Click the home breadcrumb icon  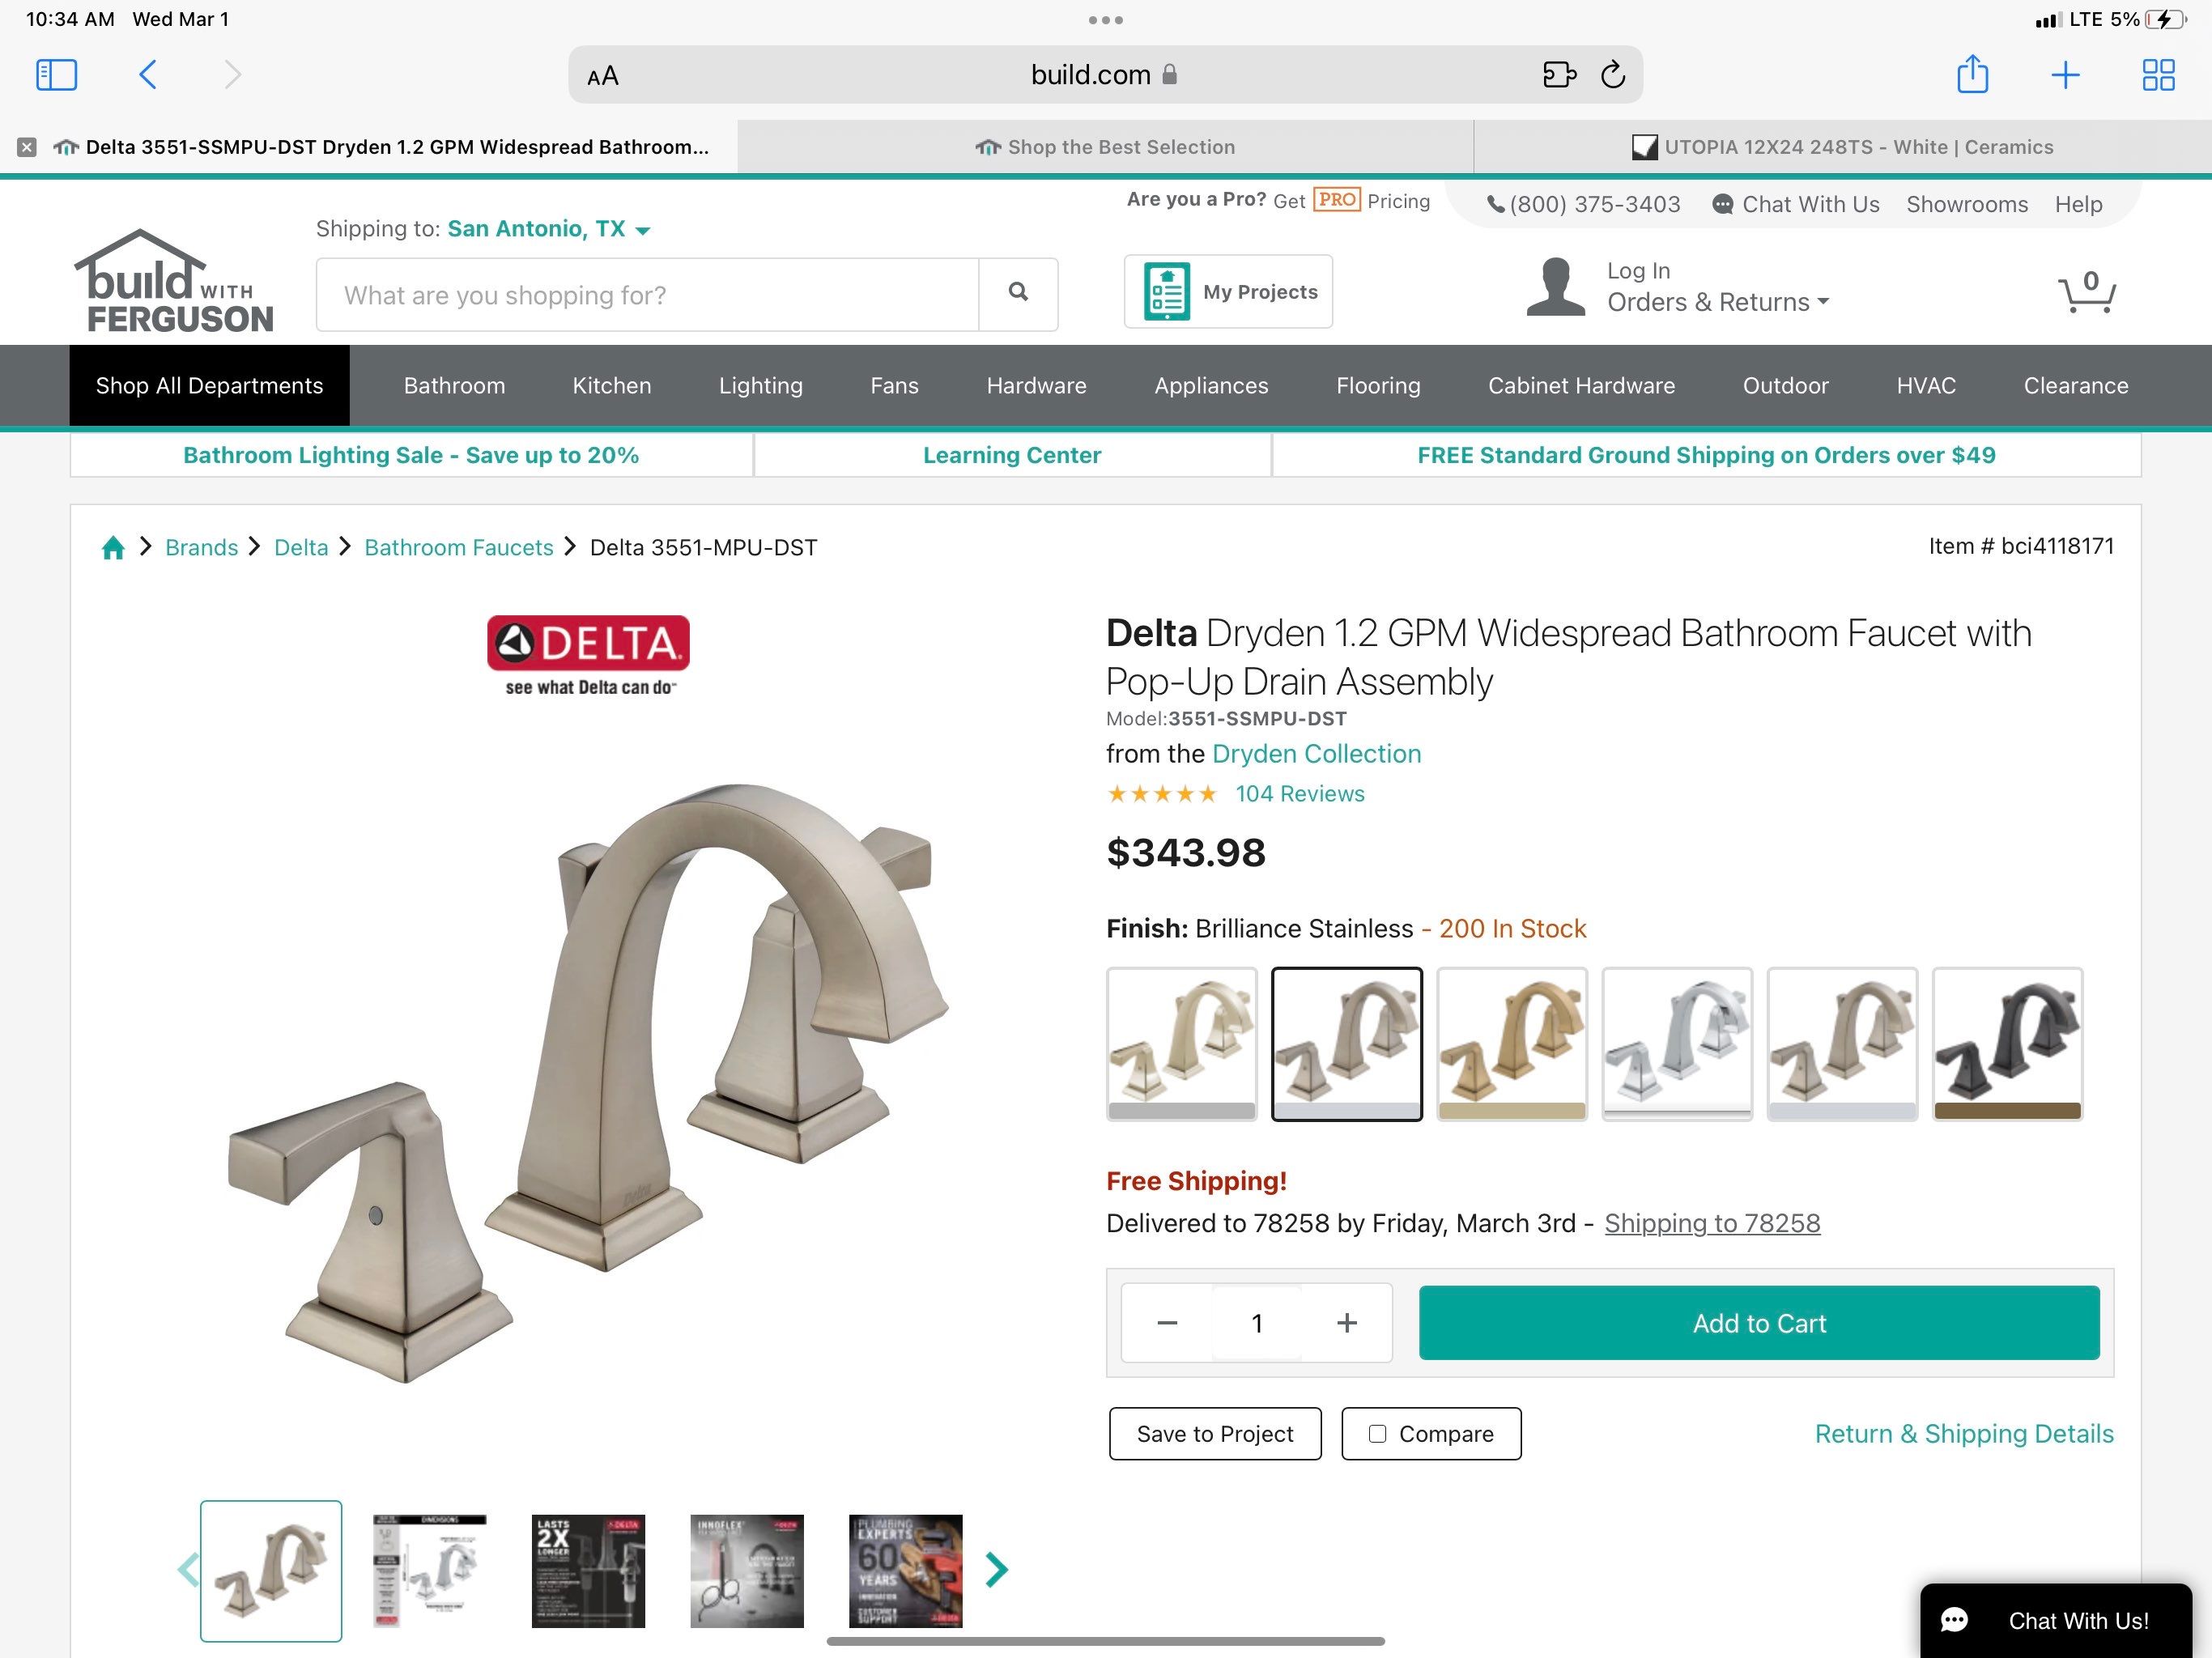(113, 548)
